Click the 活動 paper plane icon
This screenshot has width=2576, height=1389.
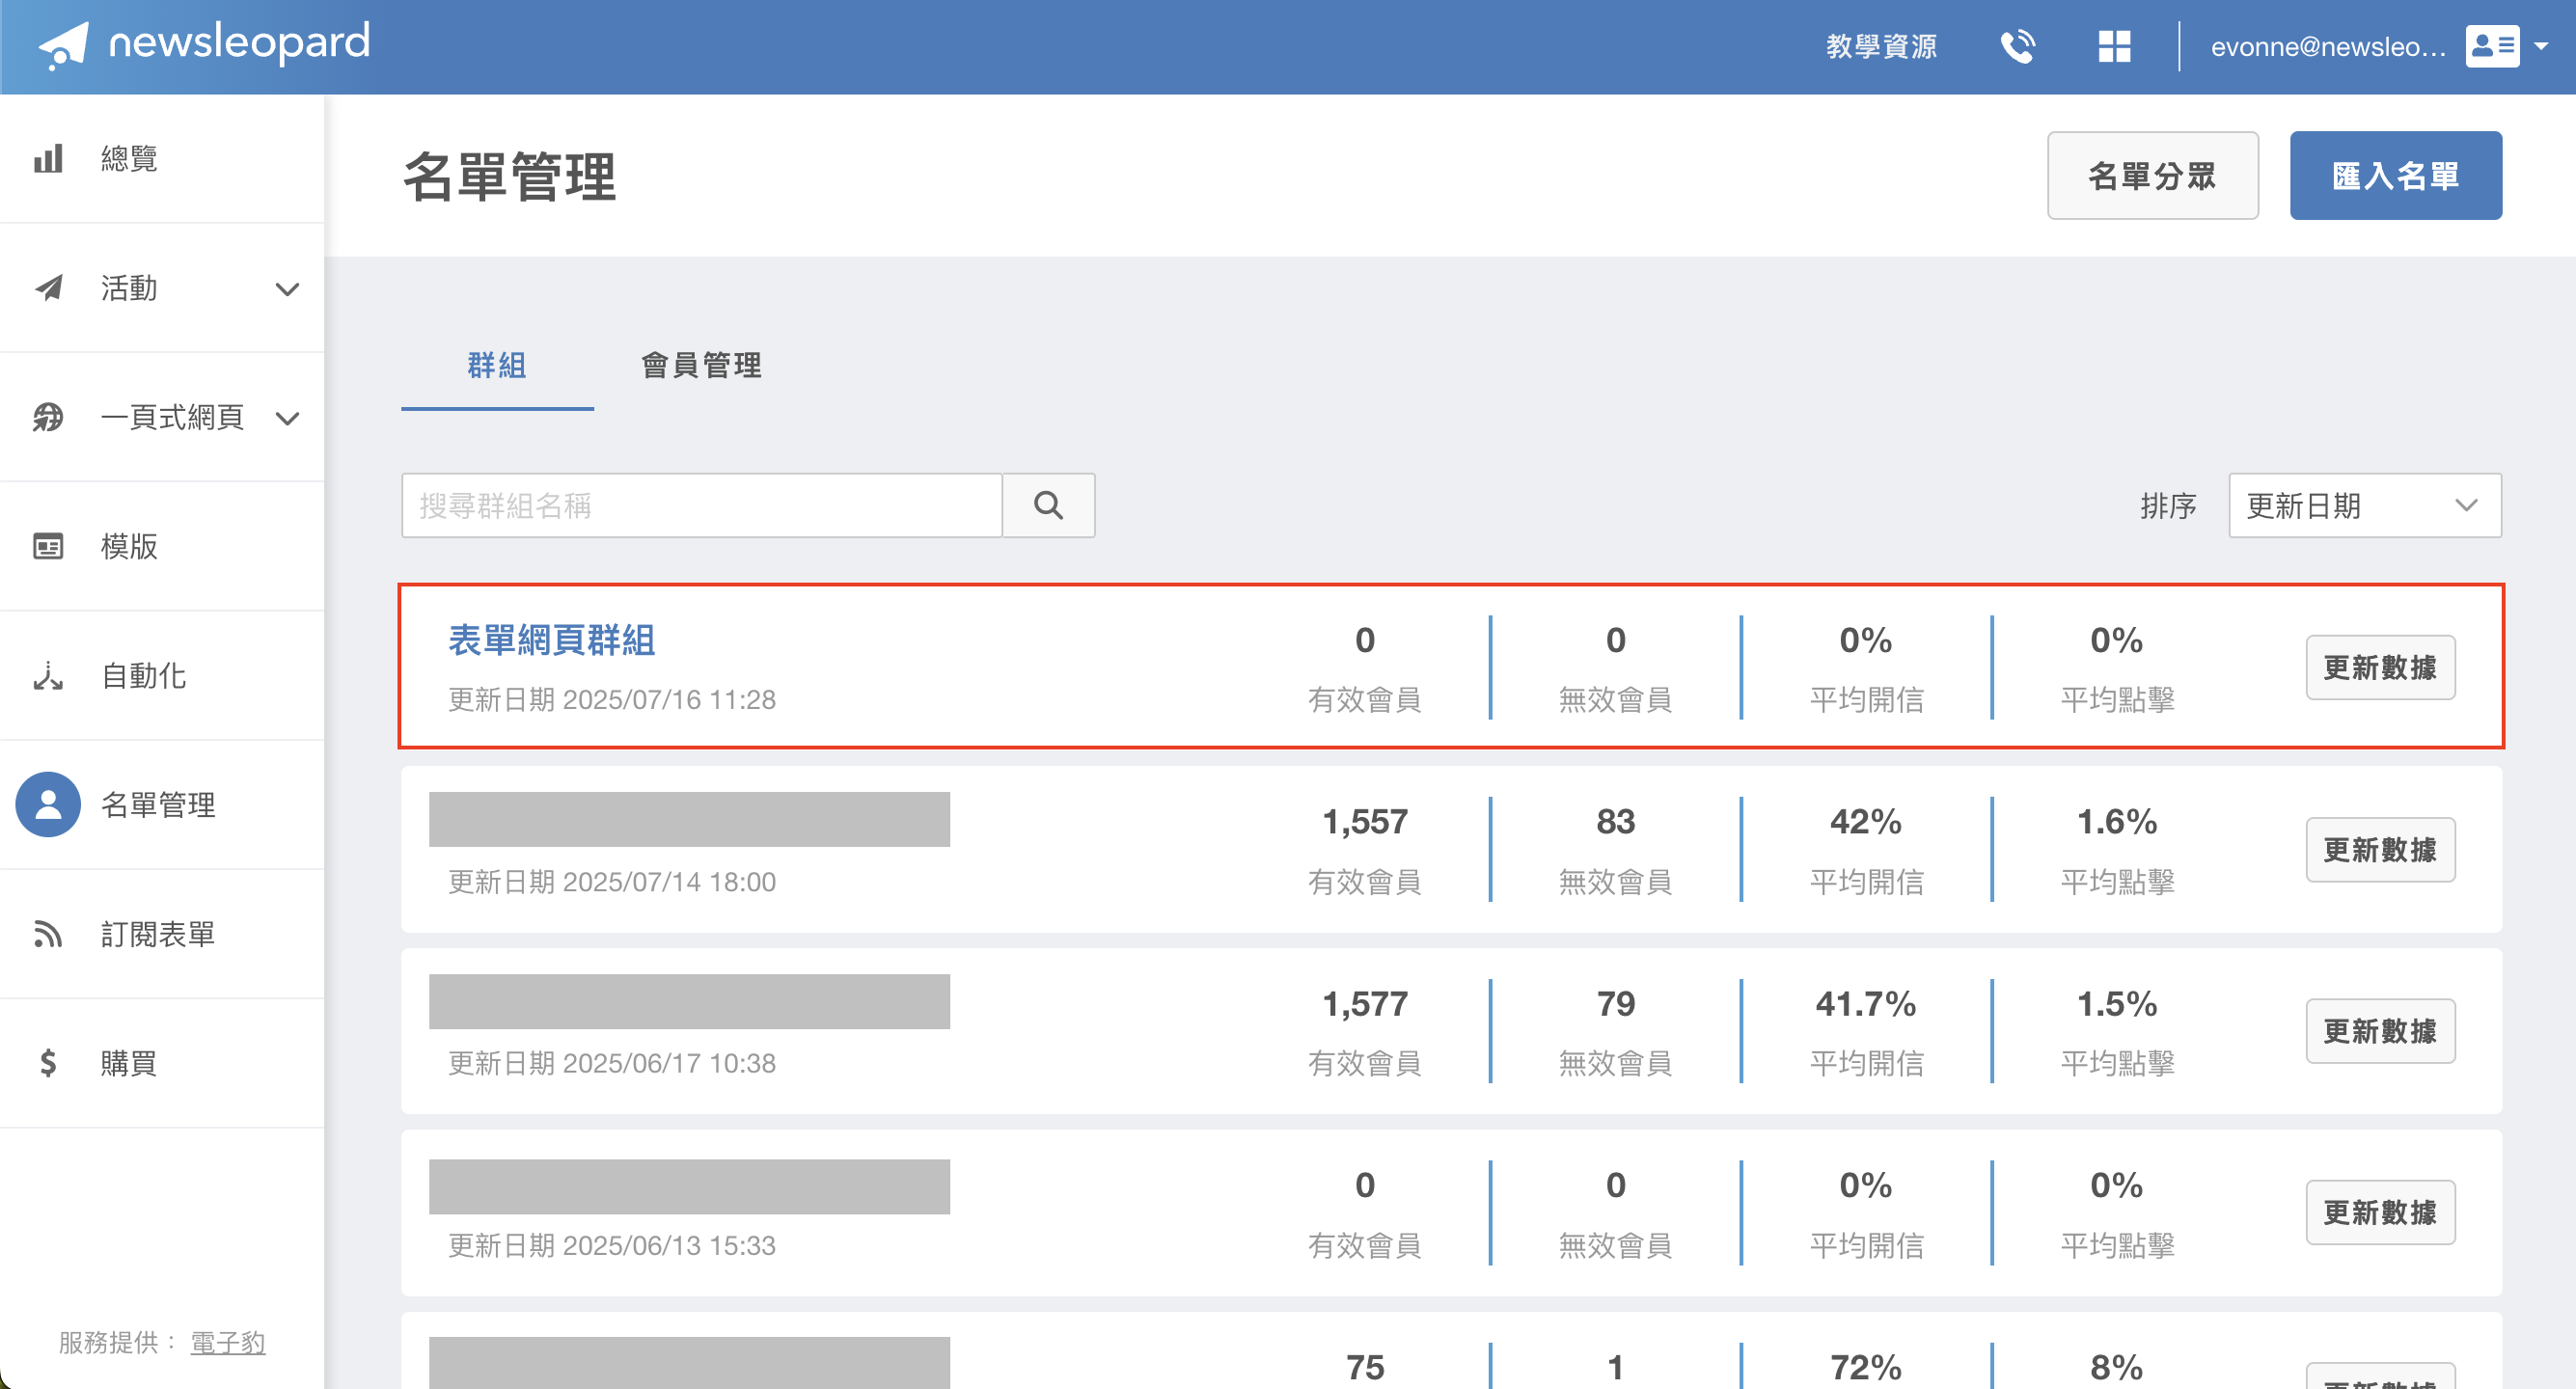48,288
